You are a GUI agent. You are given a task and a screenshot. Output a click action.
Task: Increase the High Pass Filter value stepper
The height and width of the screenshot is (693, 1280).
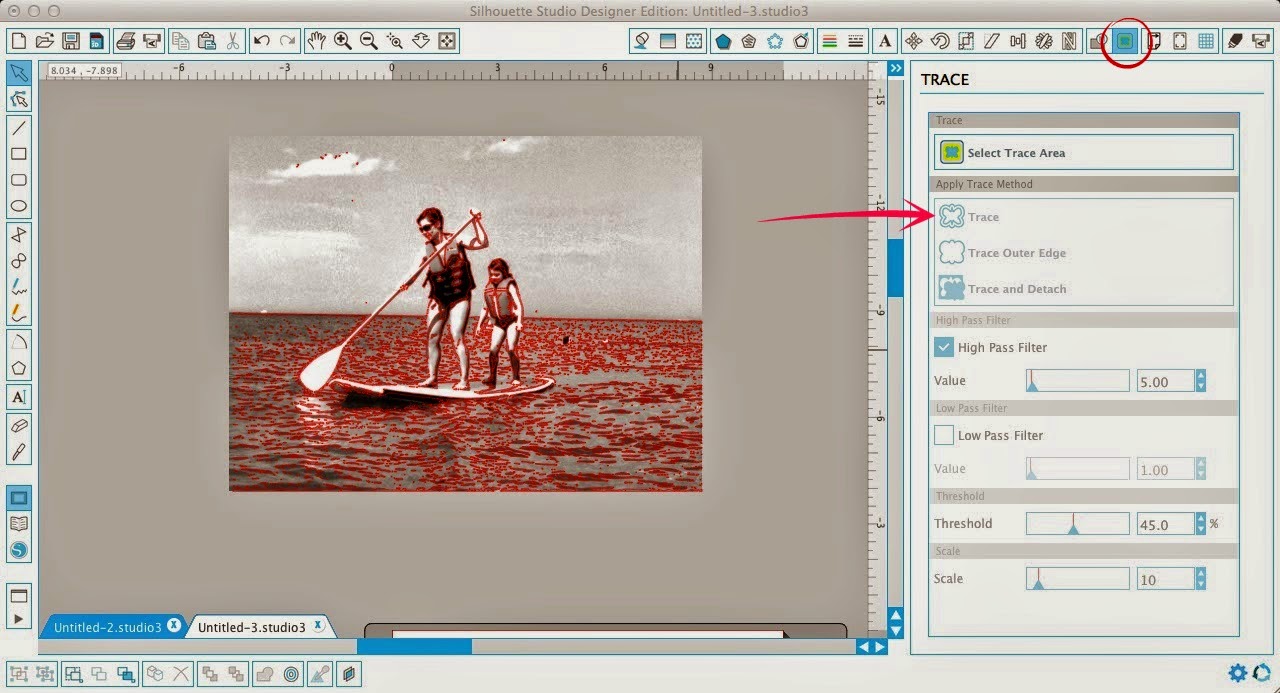point(1201,376)
